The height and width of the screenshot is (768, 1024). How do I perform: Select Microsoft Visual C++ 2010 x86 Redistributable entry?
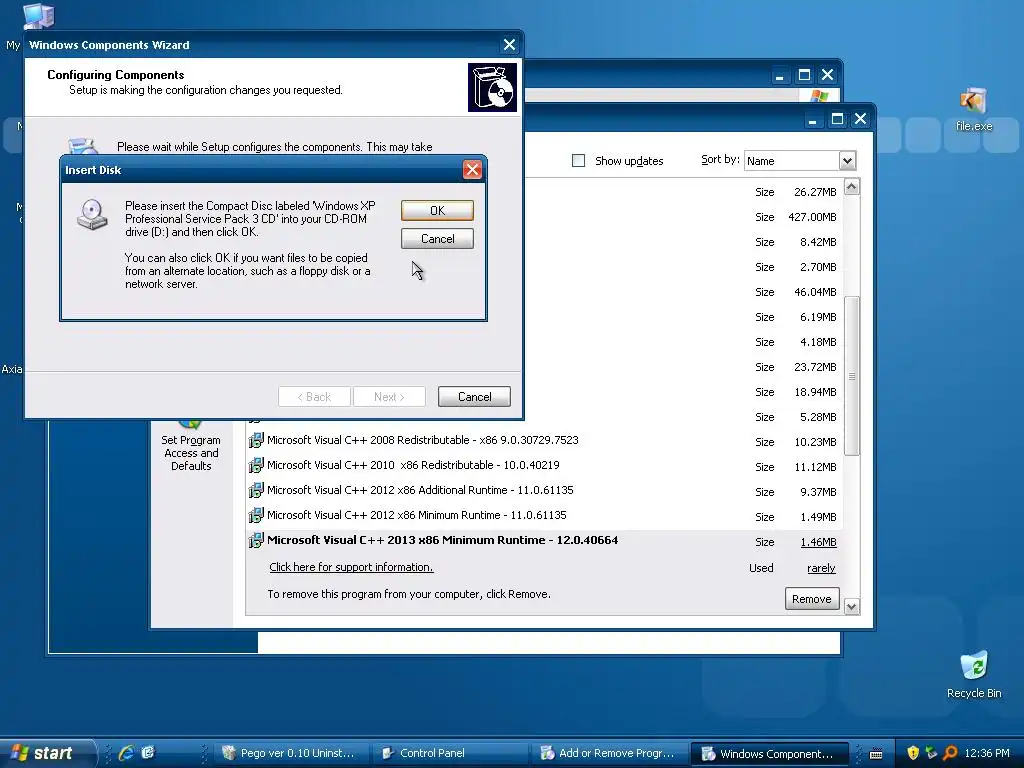click(x=413, y=465)
